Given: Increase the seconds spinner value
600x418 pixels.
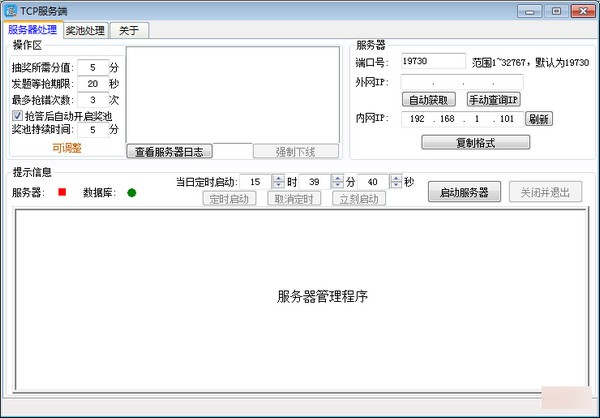Looking at the screenshot, I should pos(396,178).
